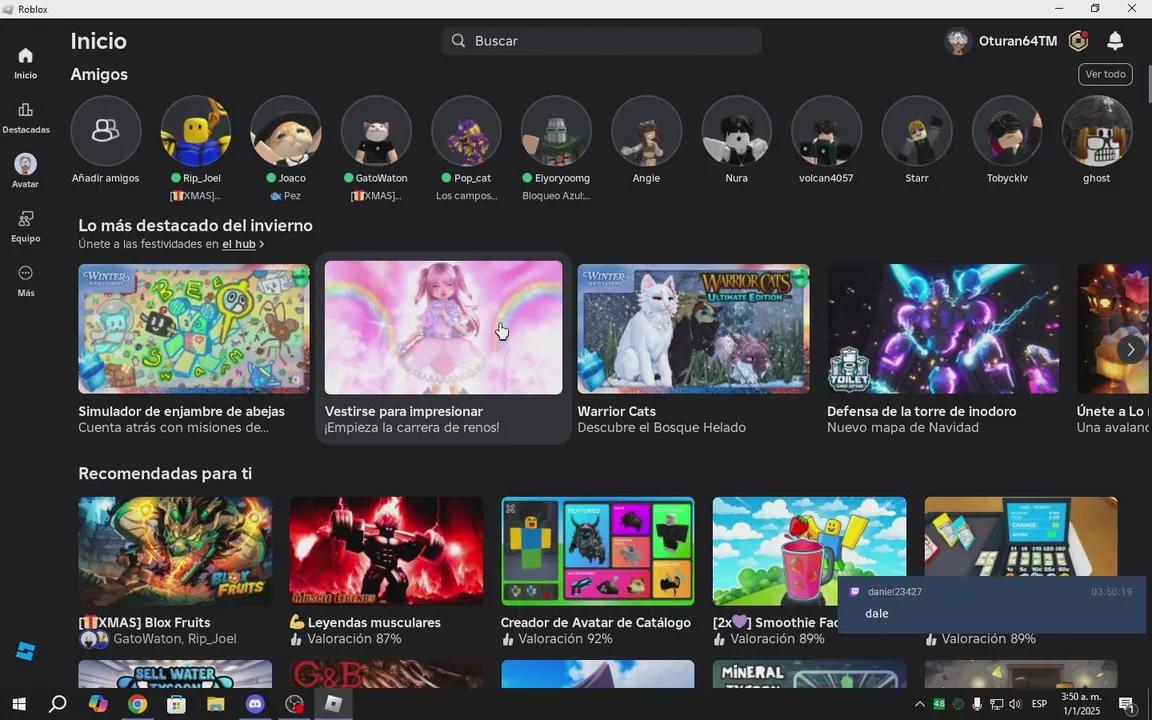Open el hub link for winter festivities
This screenshot has height=720, width=1152.
(x=238, y=244)
